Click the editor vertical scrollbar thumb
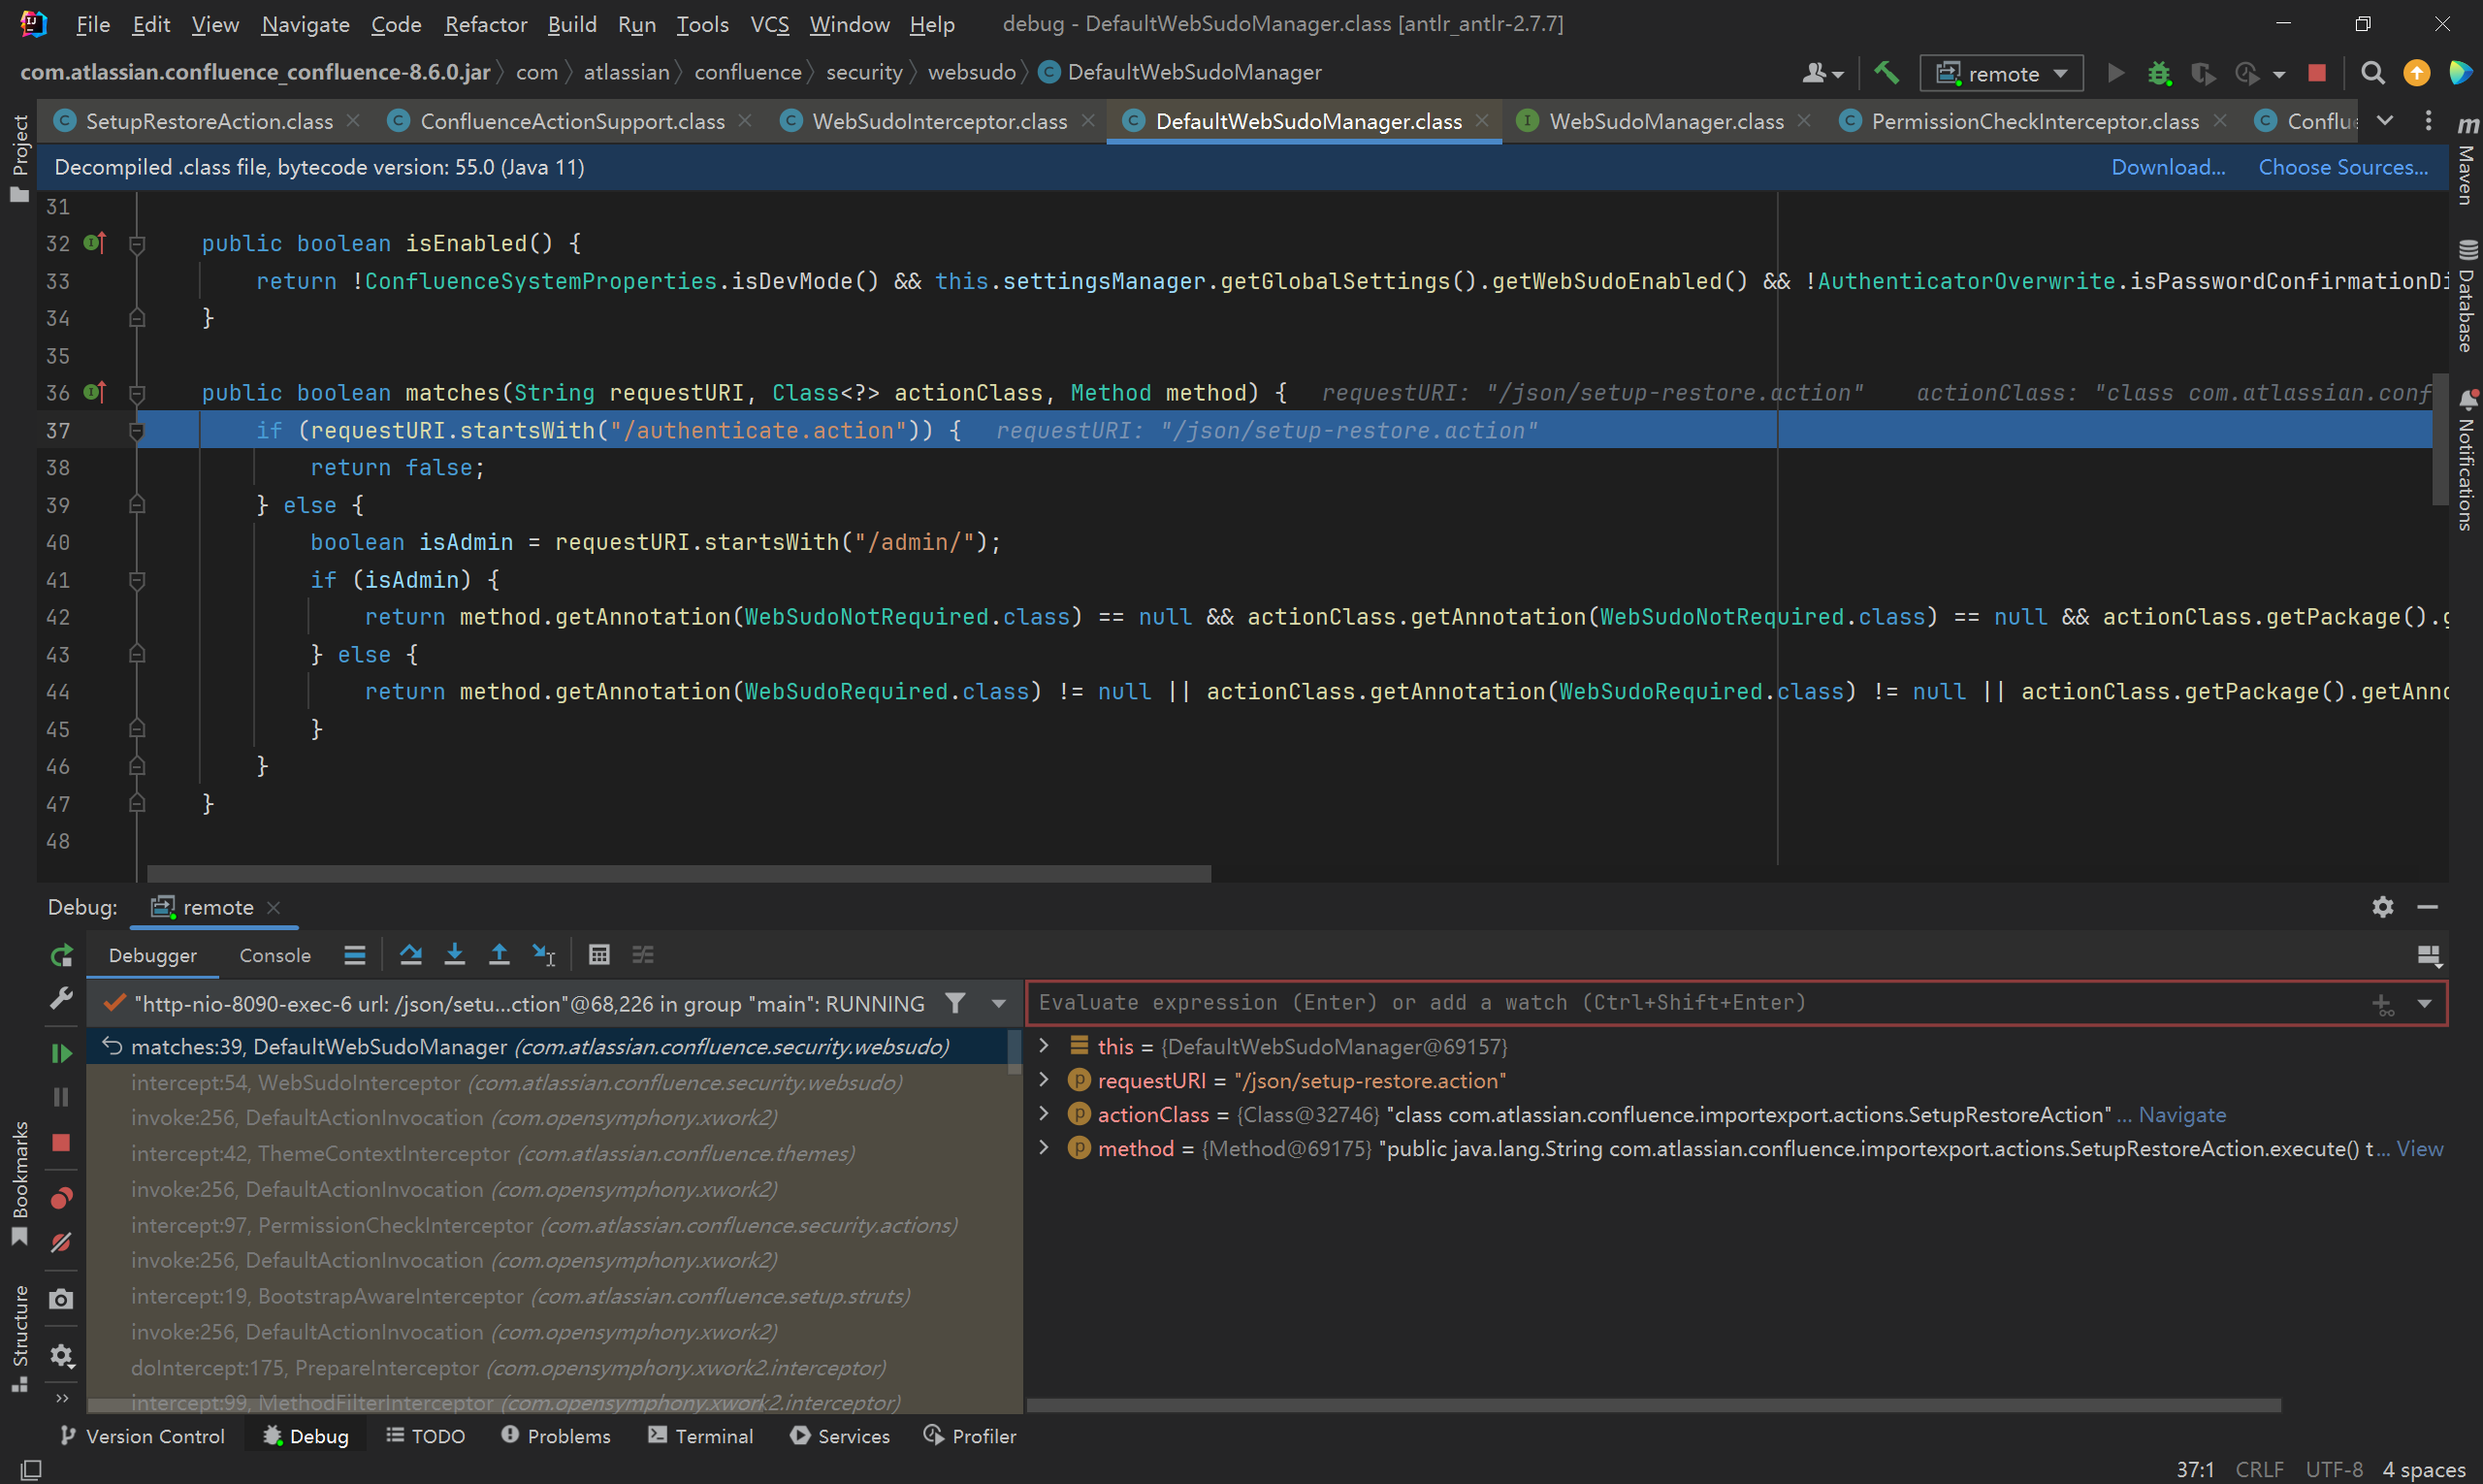This screenshot has height=1484, width=2483. tap(2440, 439)
